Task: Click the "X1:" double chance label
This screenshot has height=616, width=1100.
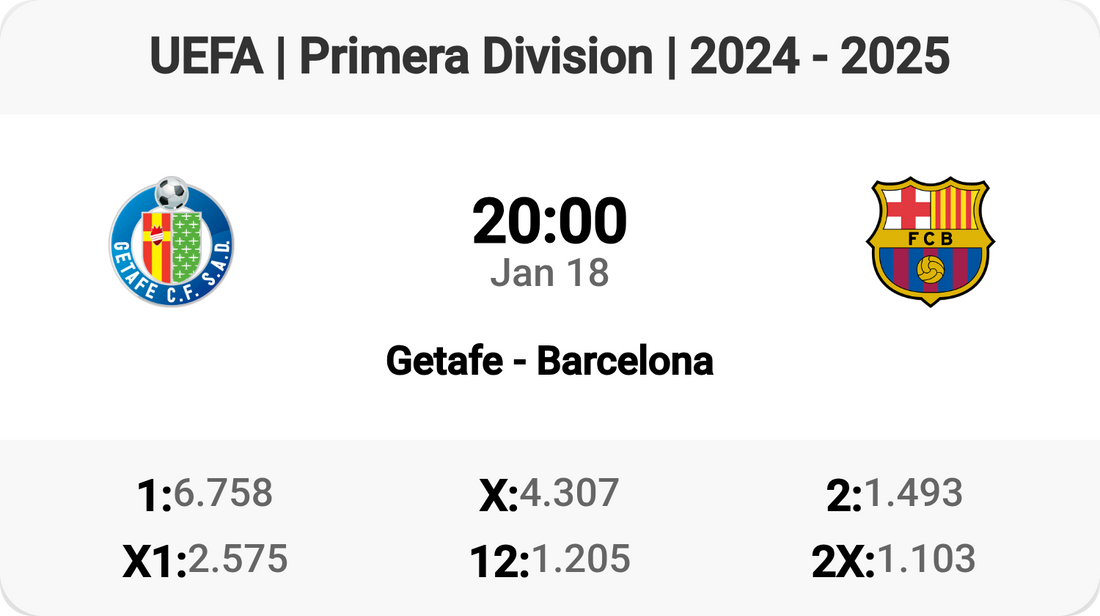Action: click(x=154, y=561)
